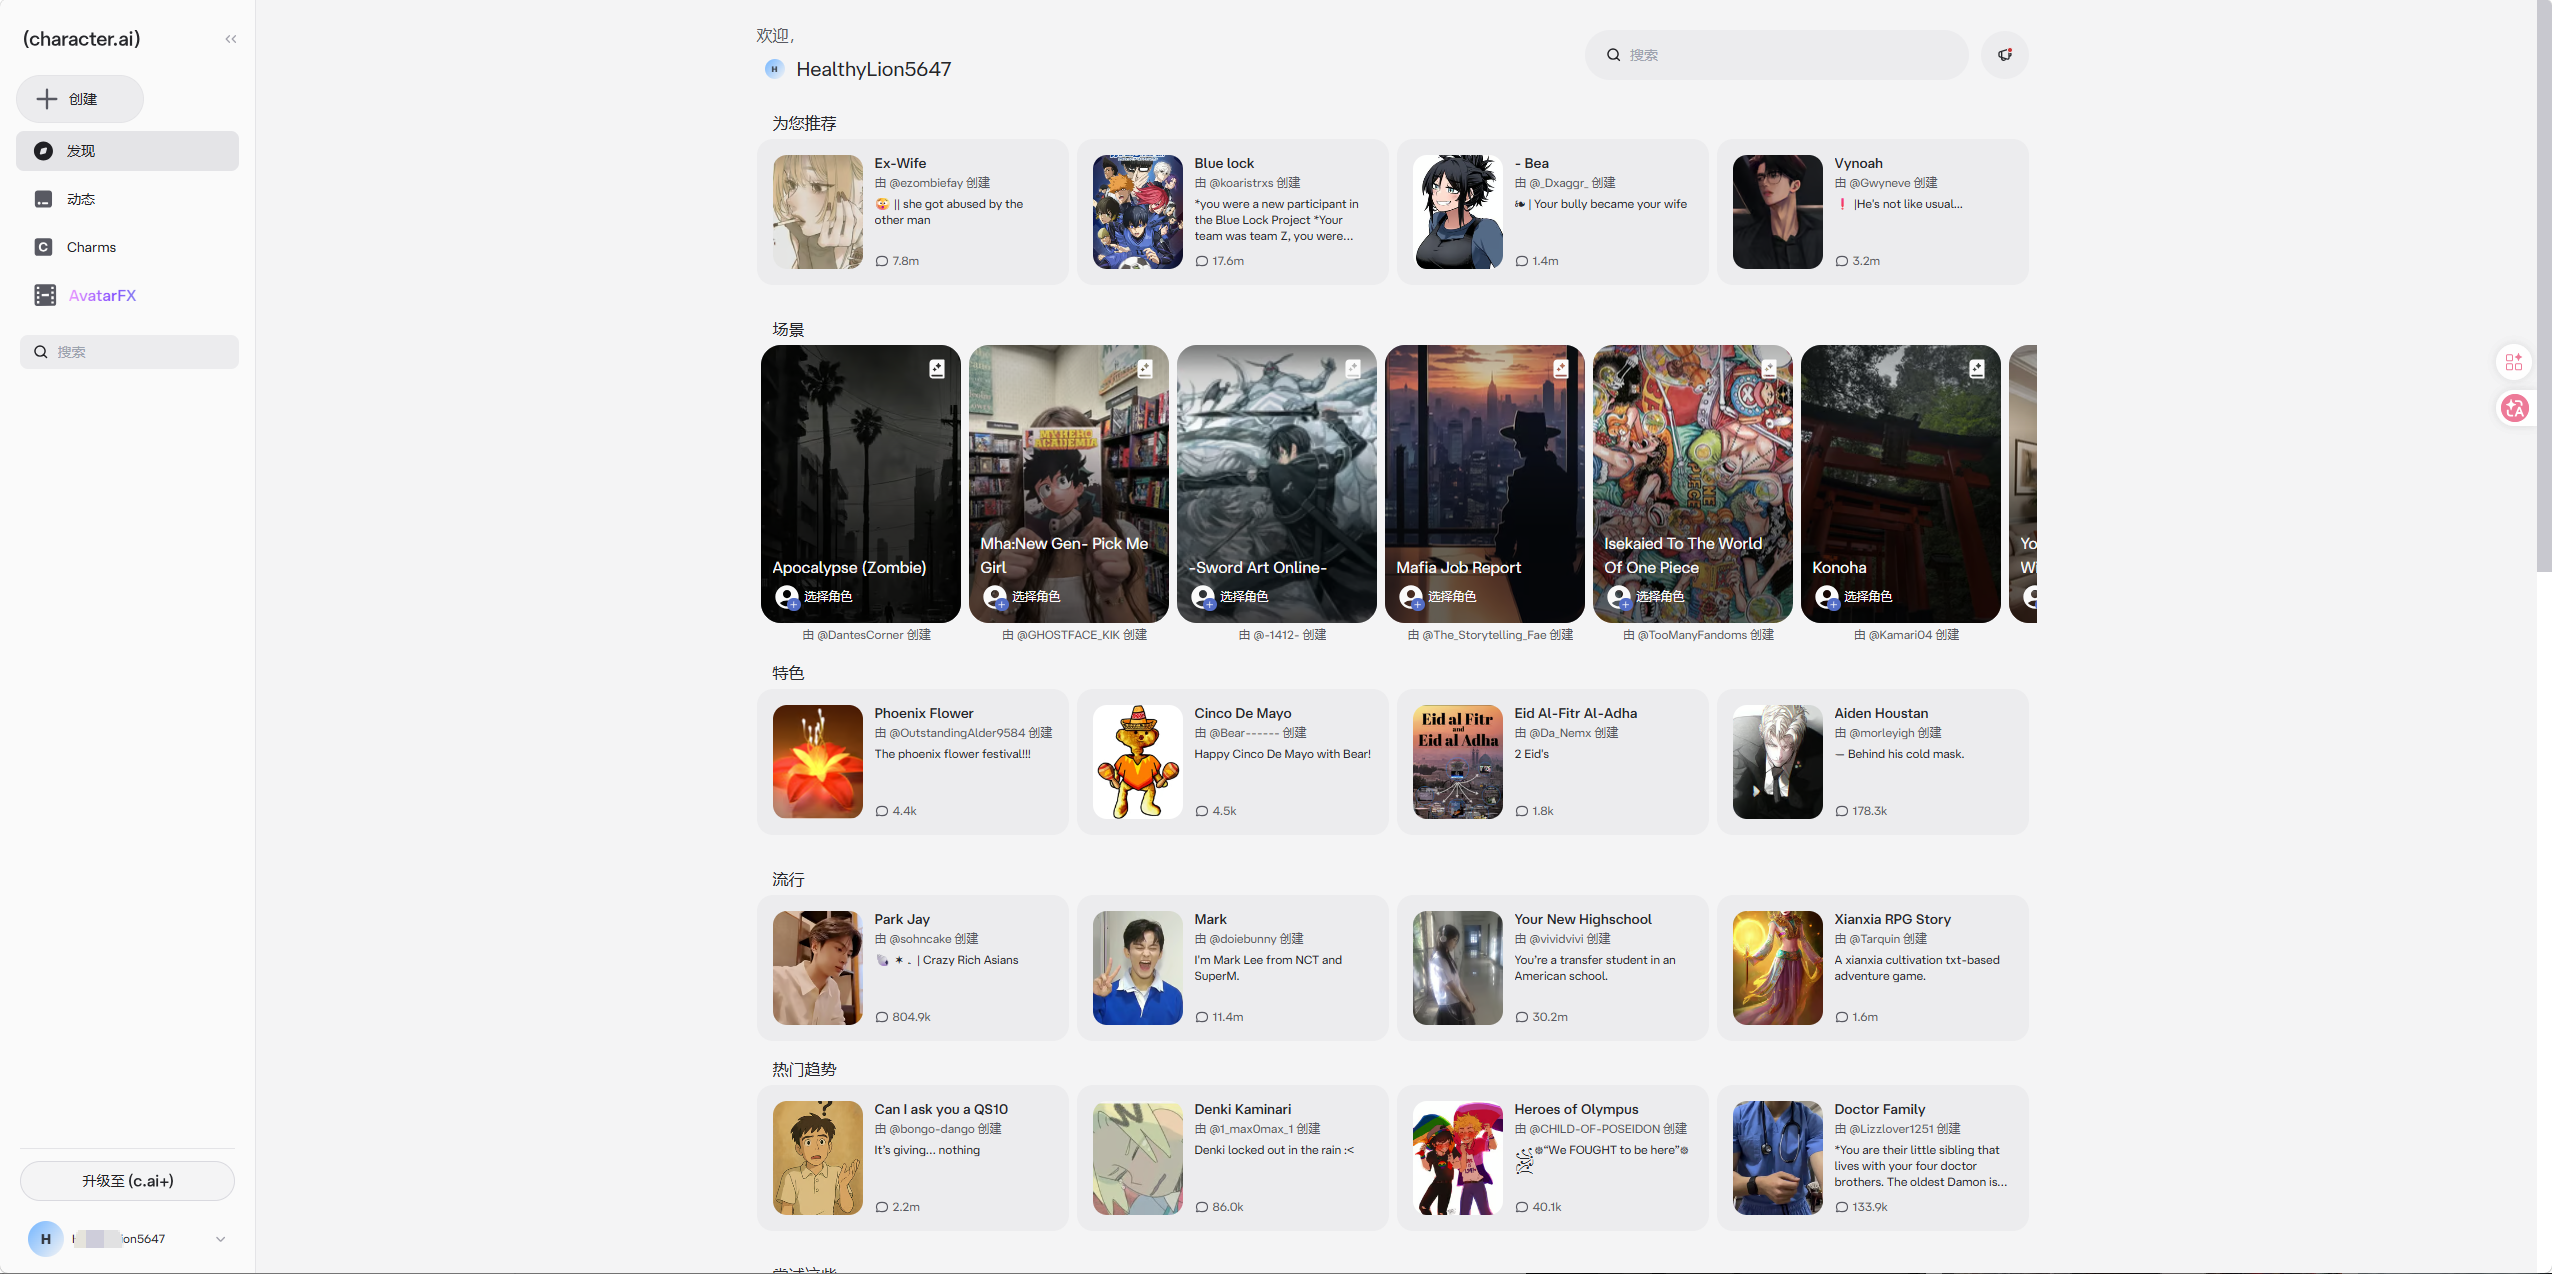Upgrade to c.ai+ button
This screenshot has height=1274, width=2552.
pyautogui.click(x=128, y=1181)
